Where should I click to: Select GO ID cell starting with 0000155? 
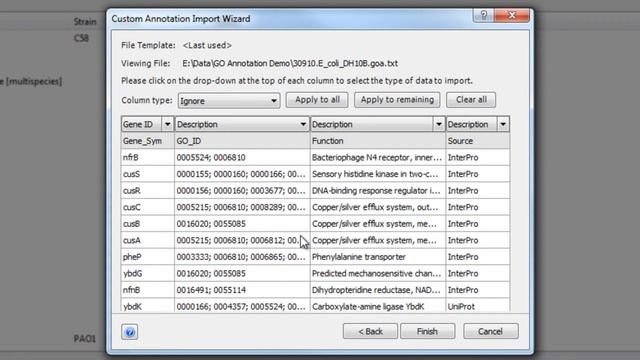click(242, 174)
